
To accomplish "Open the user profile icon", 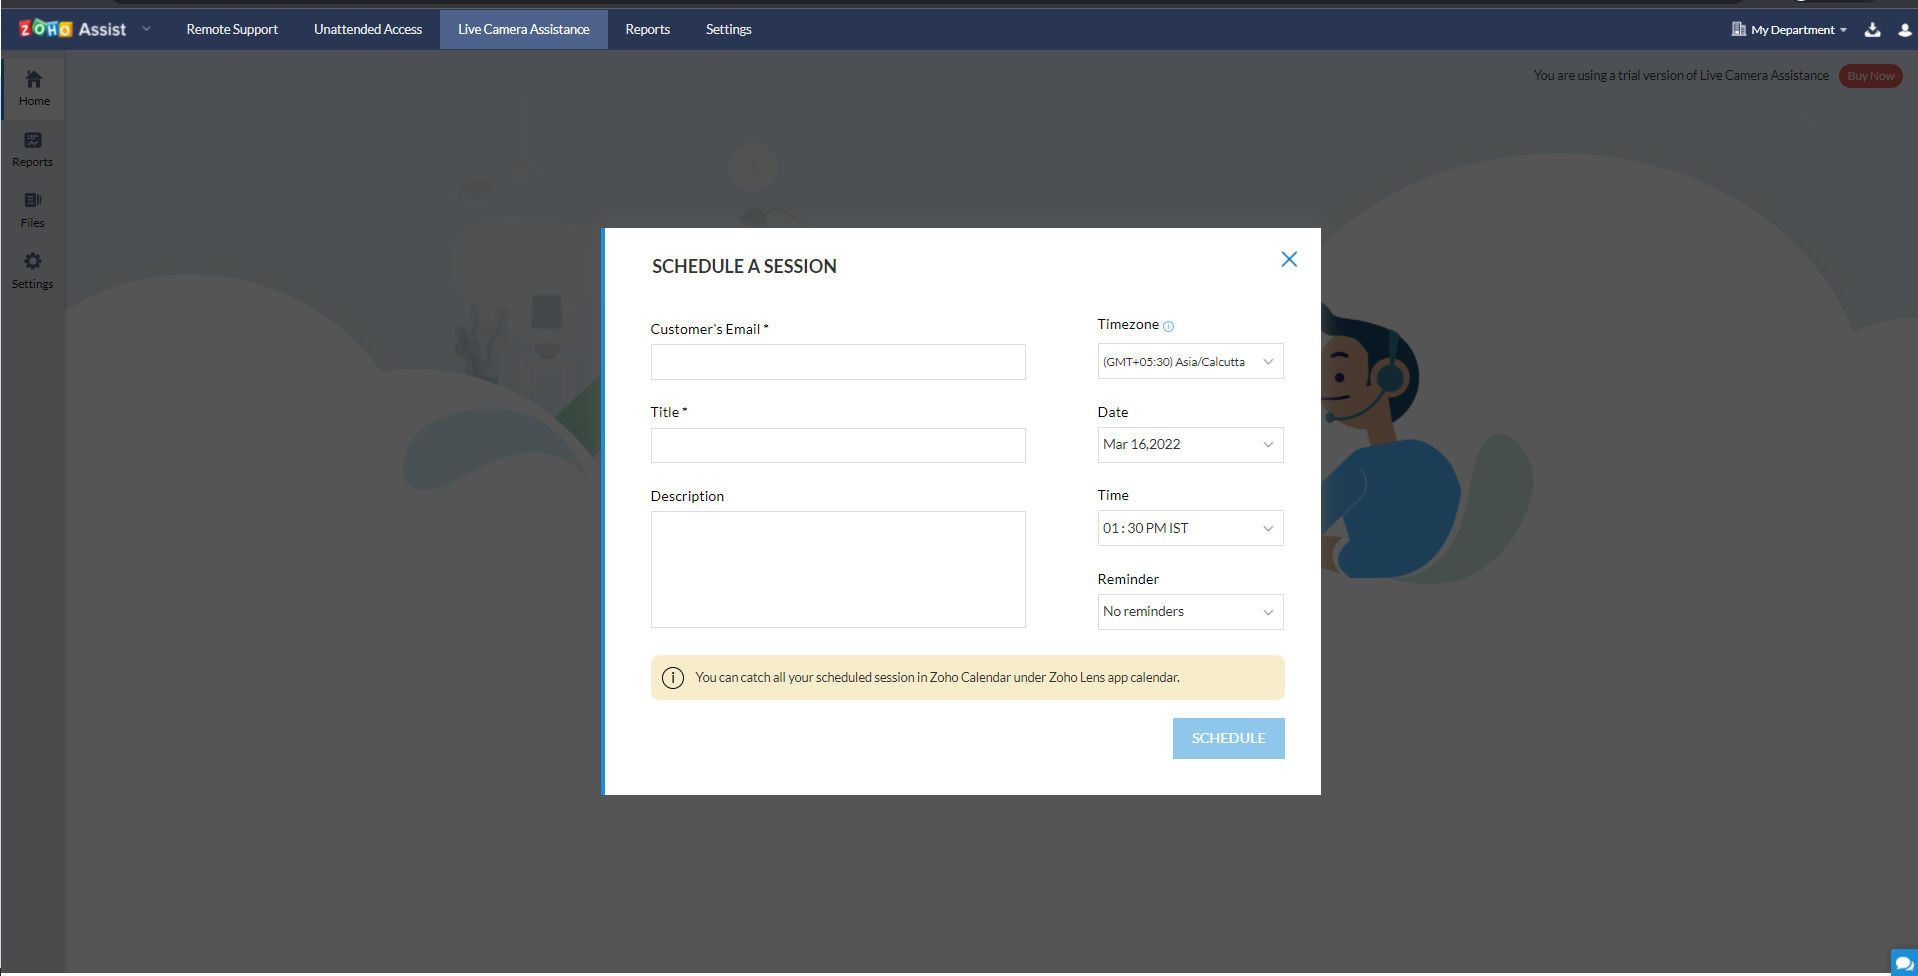I will pos(1904,30).
